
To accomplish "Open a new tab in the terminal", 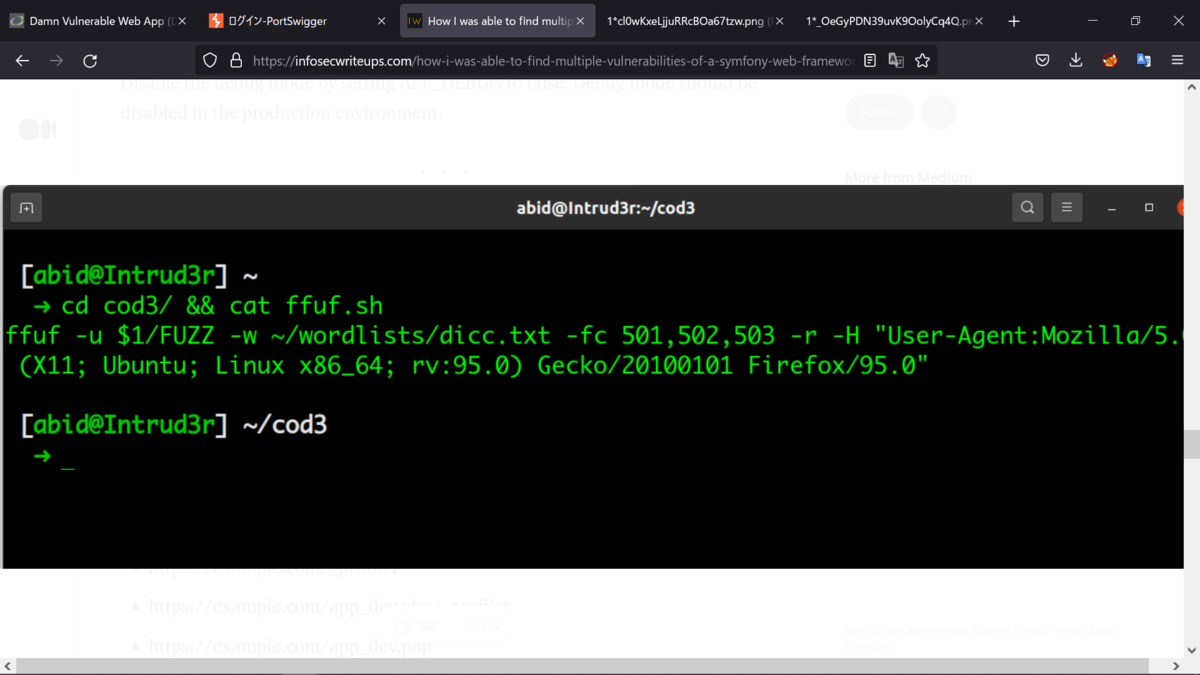I will pyautogui.click(x=26, y=207).
